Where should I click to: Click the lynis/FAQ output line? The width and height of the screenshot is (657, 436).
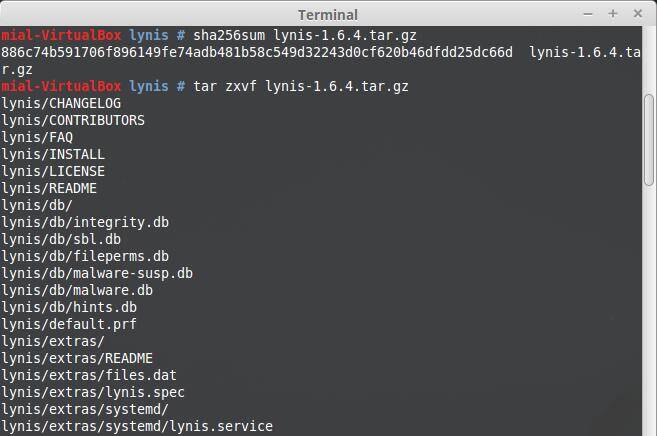pos(37,137)
